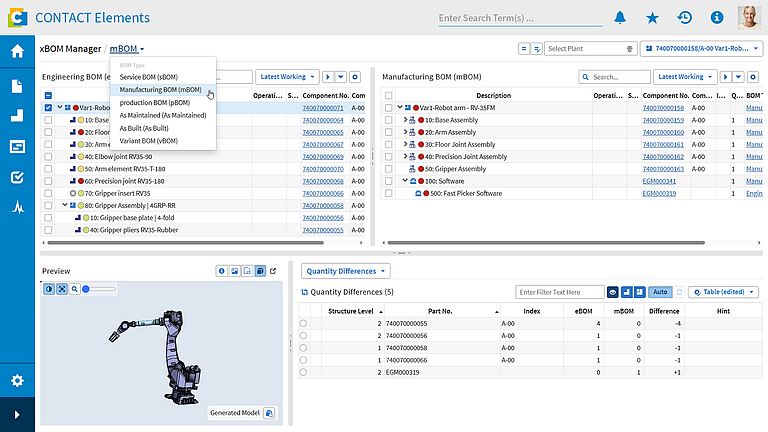Viewport: 768px width, 432px height.
Task: Click the image view icon in Preview toolbar
Action: pos(235,271)
